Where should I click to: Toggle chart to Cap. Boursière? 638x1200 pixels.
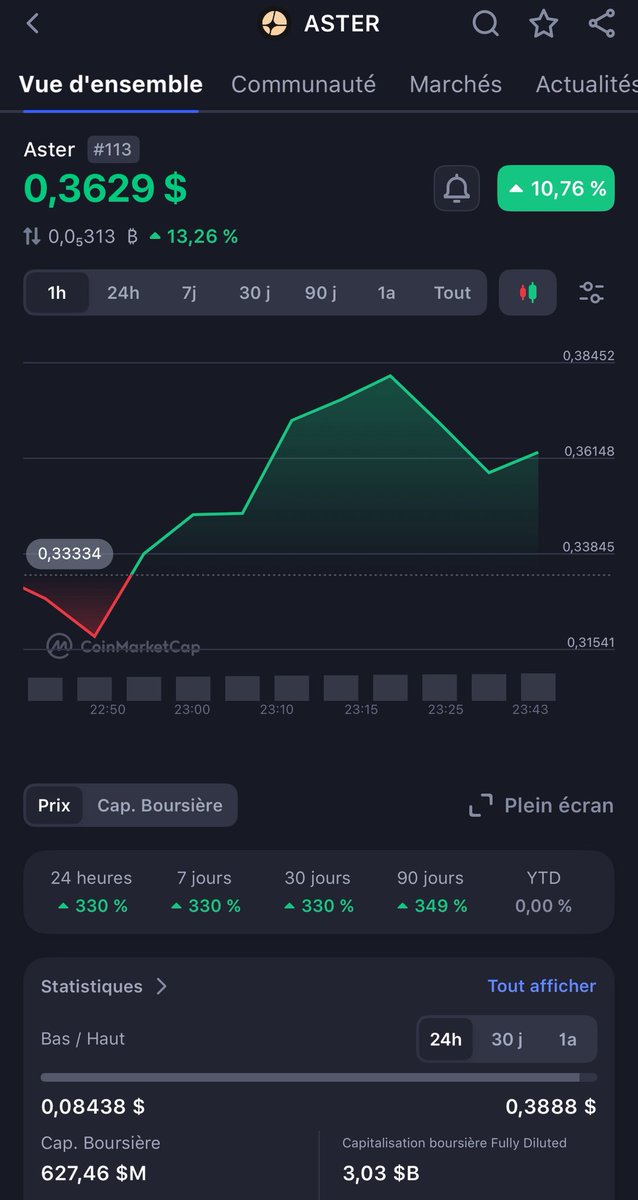point(160,805)
